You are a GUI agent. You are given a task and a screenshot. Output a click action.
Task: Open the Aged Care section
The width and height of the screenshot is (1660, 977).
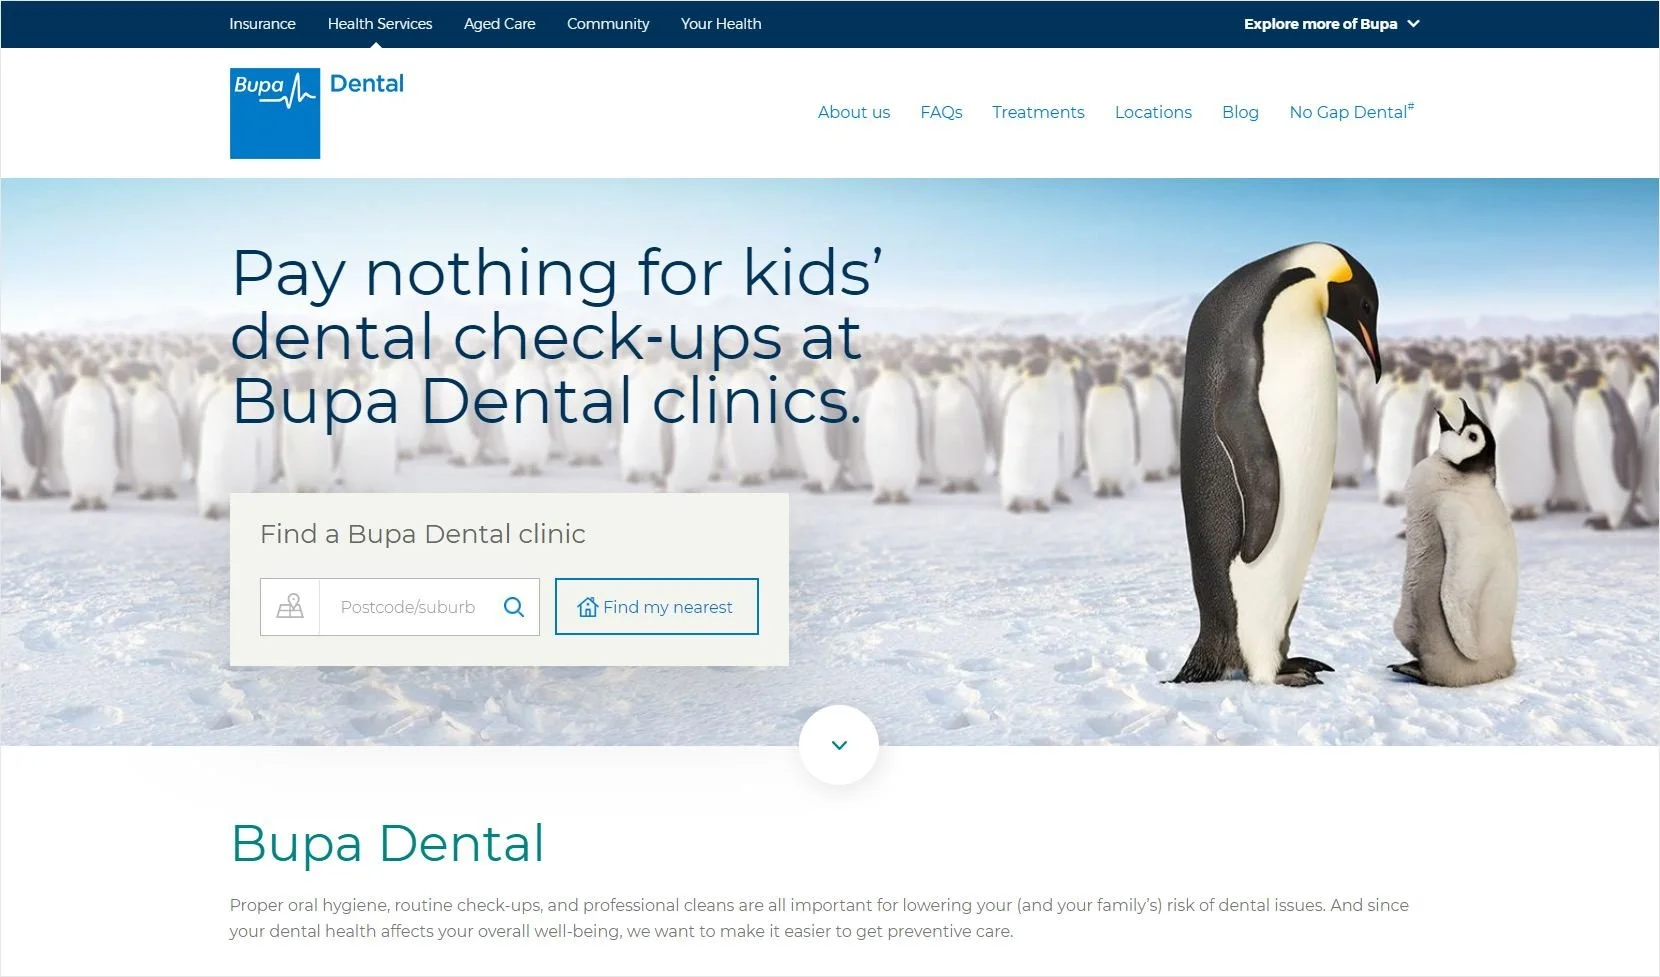coord(500,24)
